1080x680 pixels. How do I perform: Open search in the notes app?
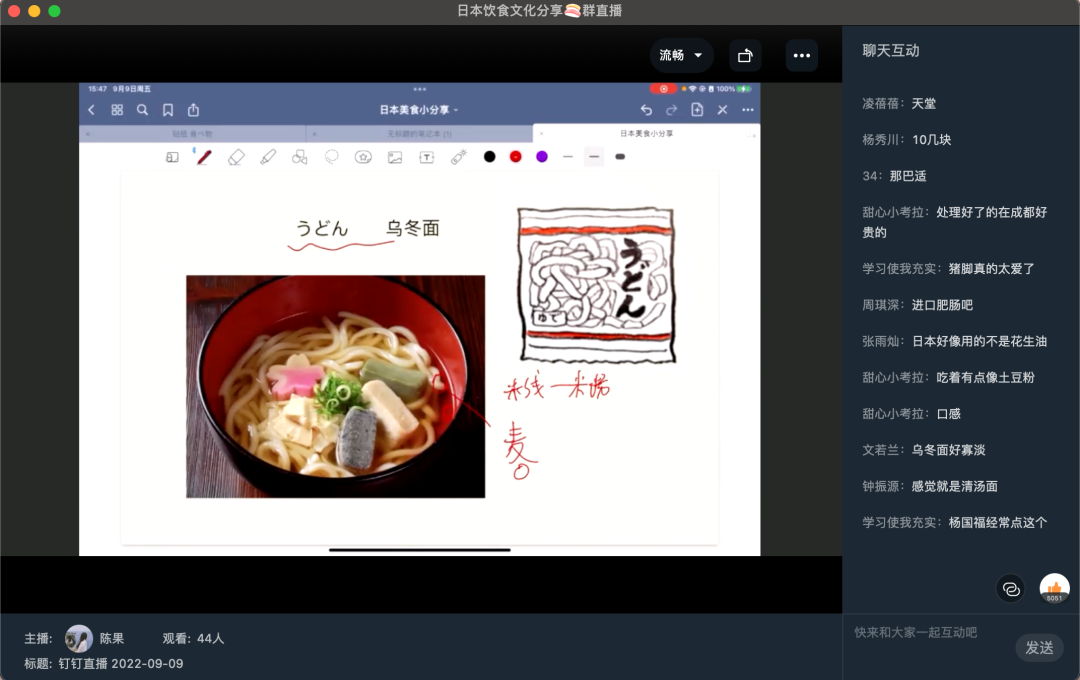tap(142, 110)
